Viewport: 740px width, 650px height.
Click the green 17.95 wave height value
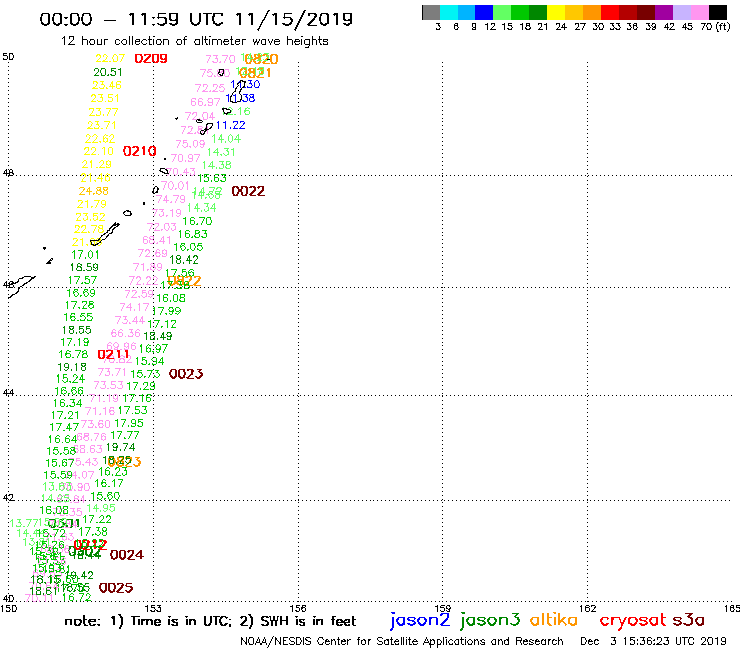129,423
